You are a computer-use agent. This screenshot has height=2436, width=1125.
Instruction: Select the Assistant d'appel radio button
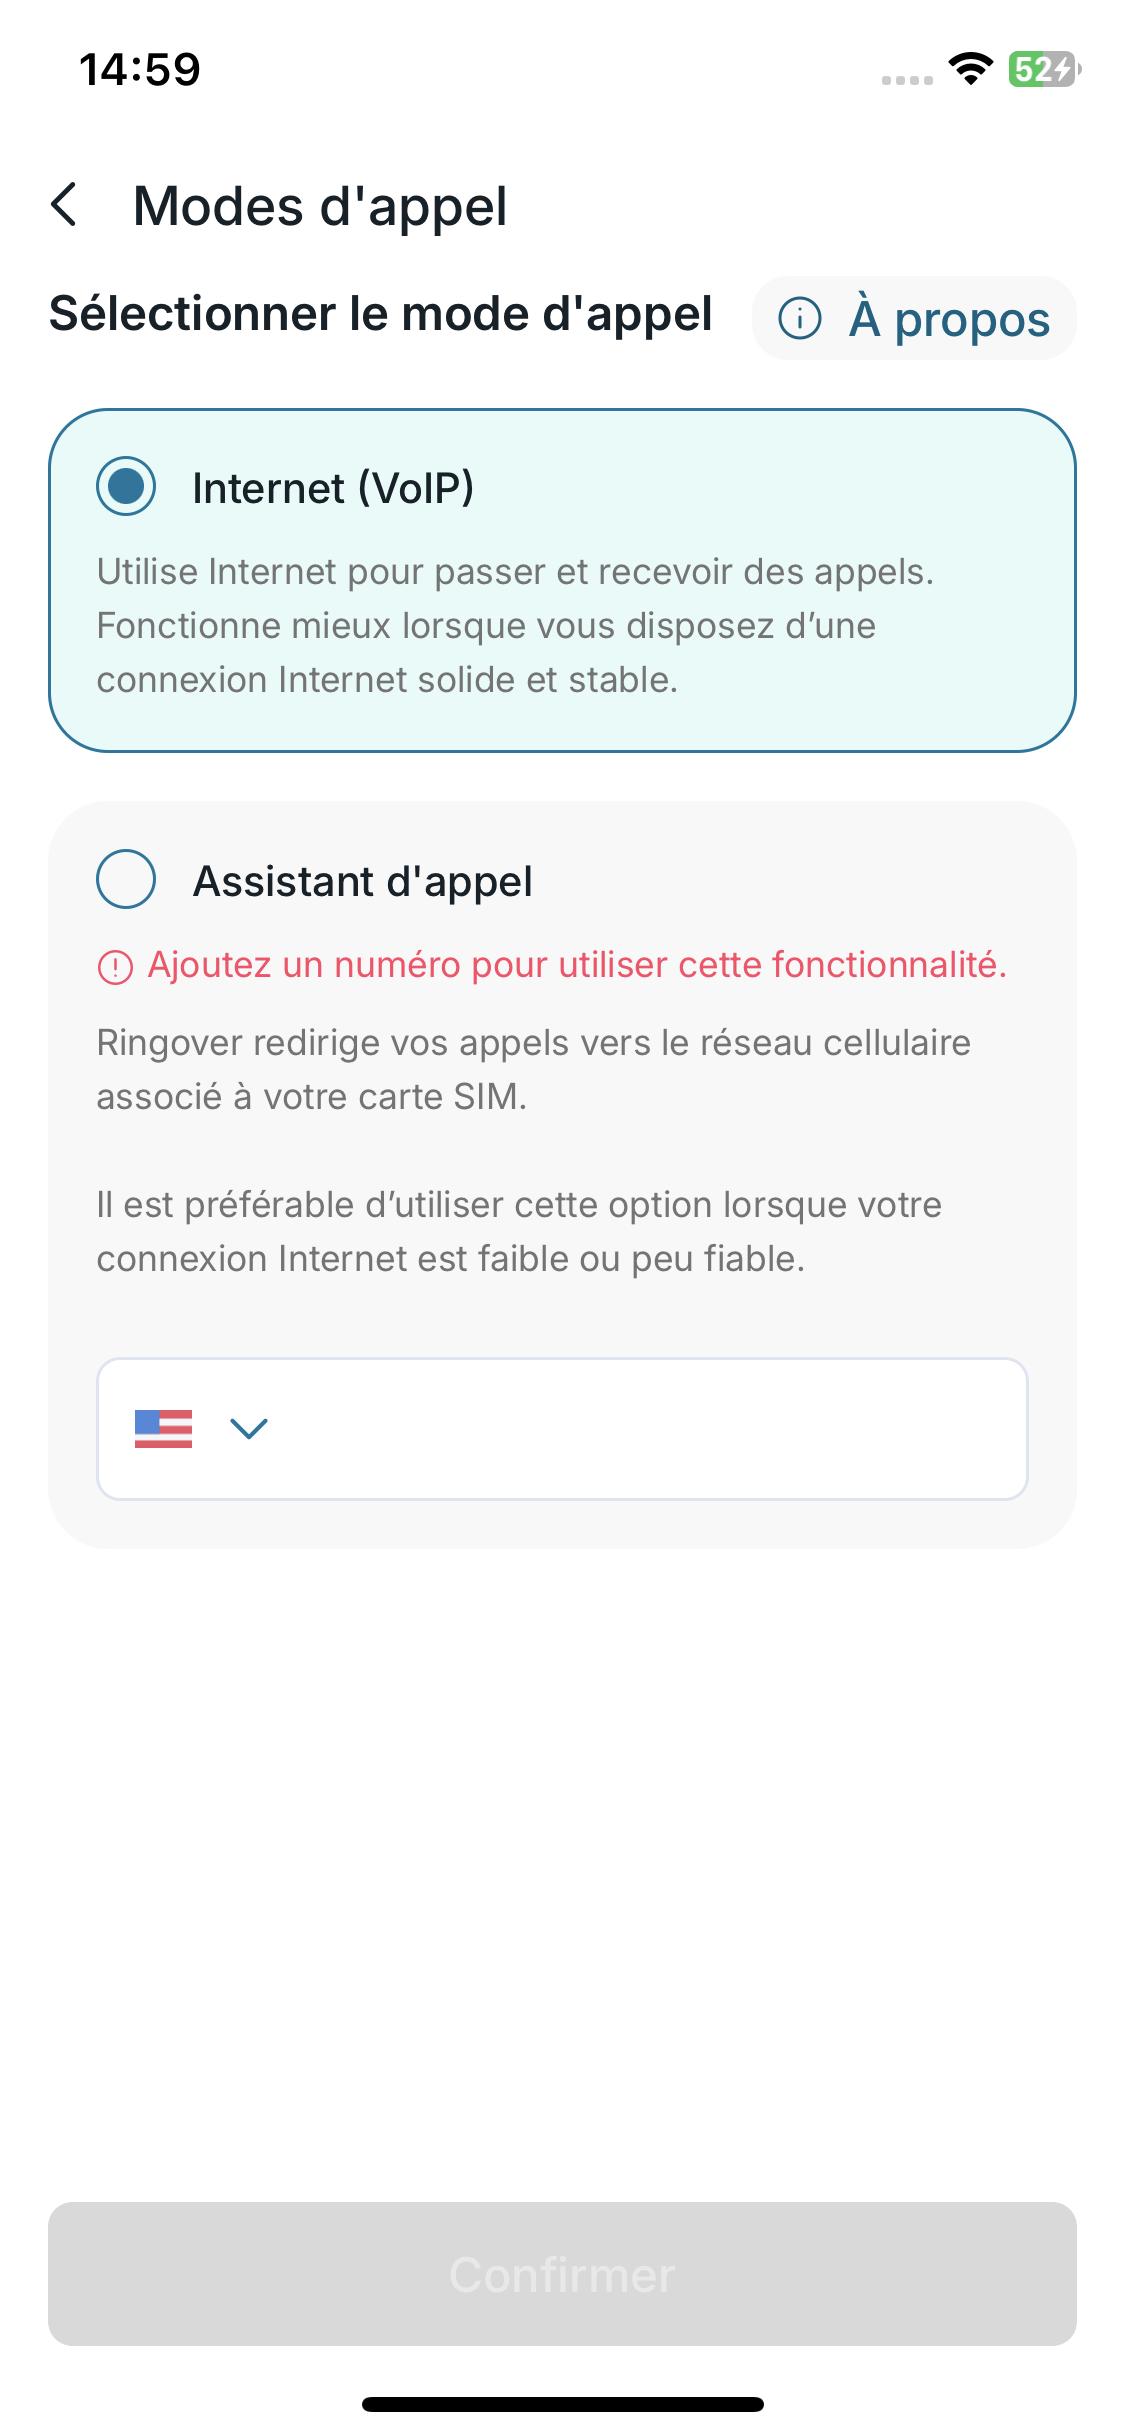click(126, 879)
